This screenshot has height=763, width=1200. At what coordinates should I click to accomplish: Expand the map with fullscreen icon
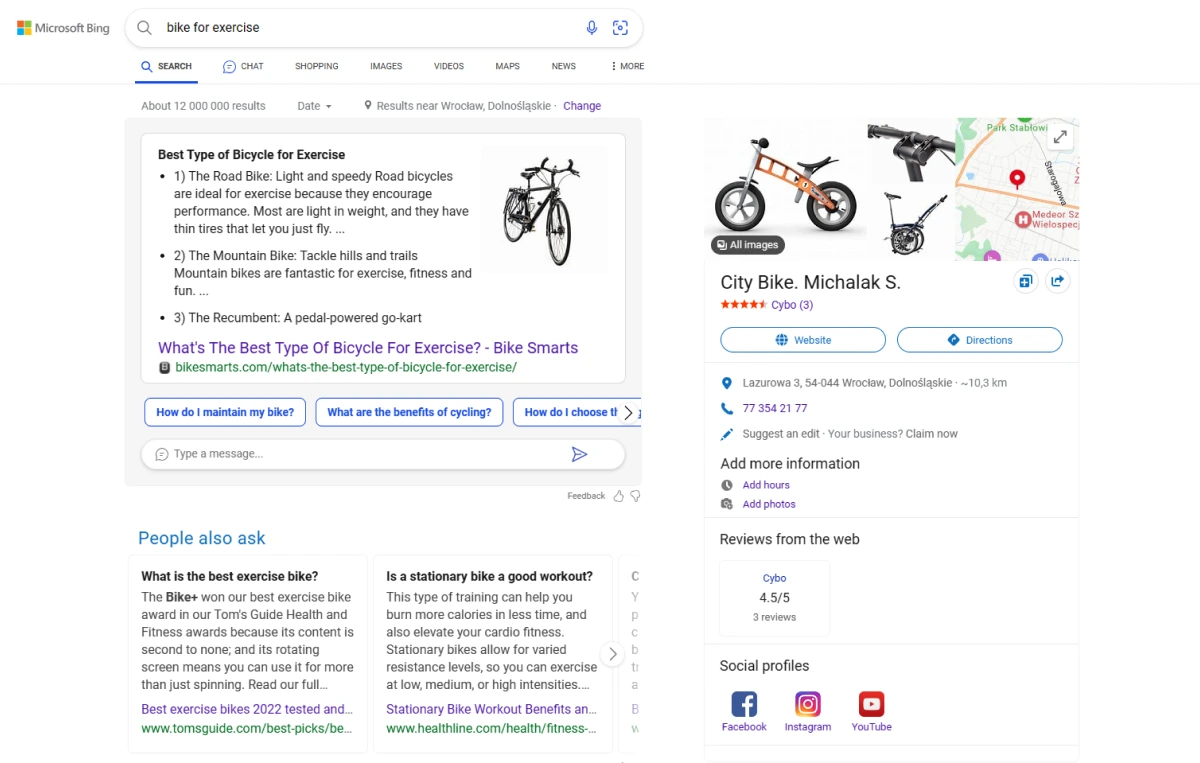tap(1060, 137)
